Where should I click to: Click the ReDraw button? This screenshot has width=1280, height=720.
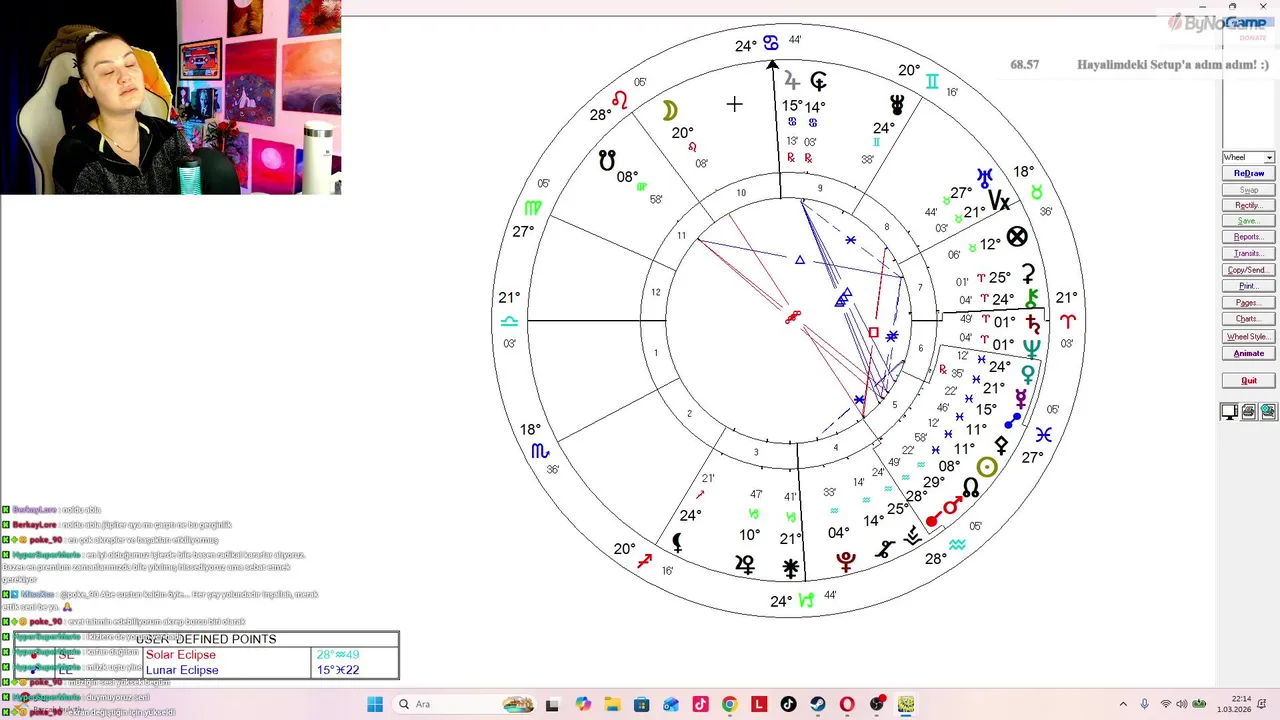point(1248,173)
